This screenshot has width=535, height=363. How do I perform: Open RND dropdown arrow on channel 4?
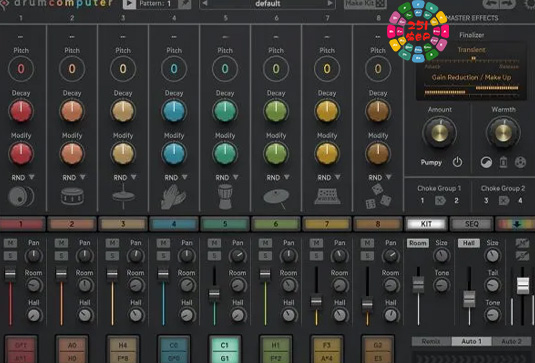185,177
